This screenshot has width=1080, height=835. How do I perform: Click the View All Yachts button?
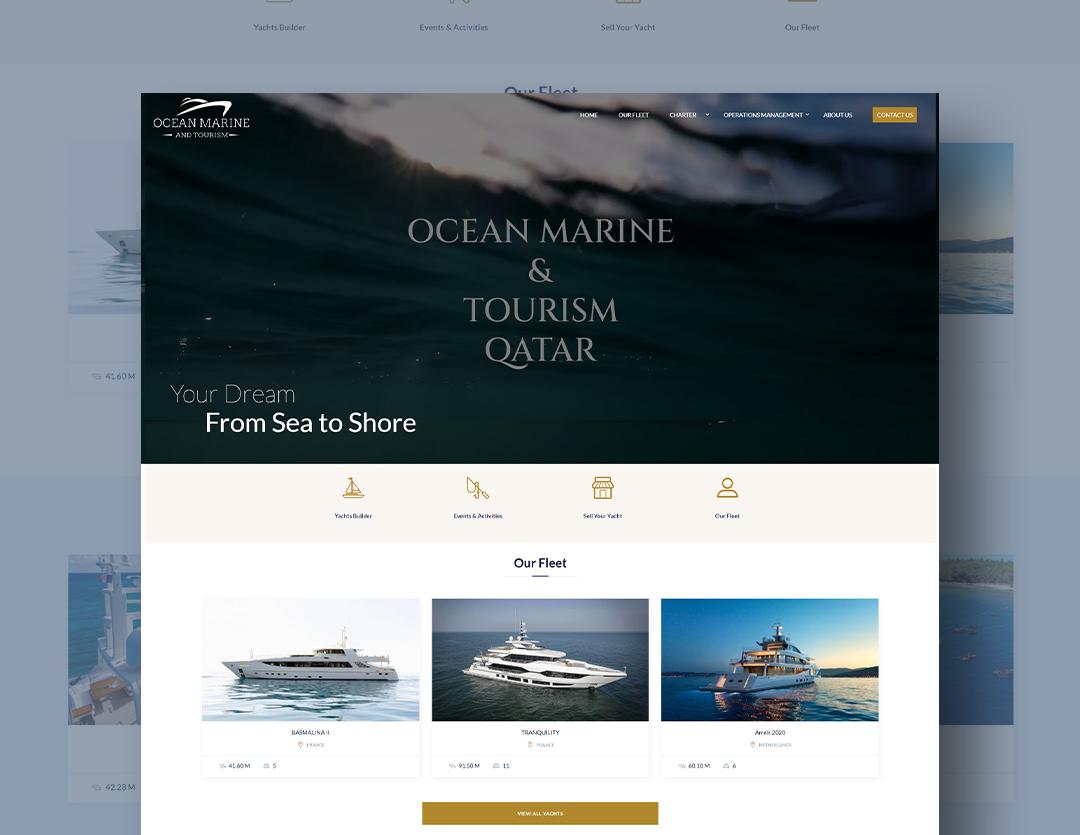540,814
